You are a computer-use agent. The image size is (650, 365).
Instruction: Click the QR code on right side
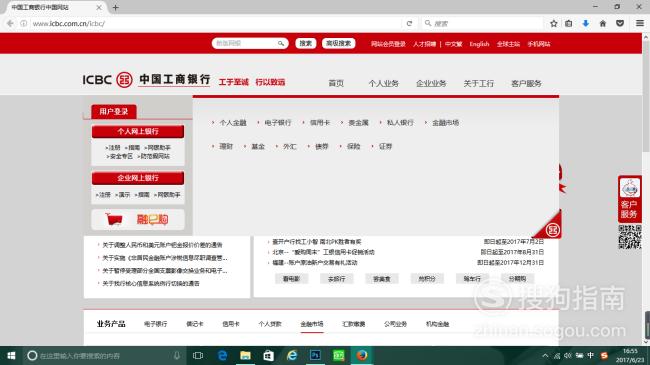pyautogui.click(x=630, y=237)
